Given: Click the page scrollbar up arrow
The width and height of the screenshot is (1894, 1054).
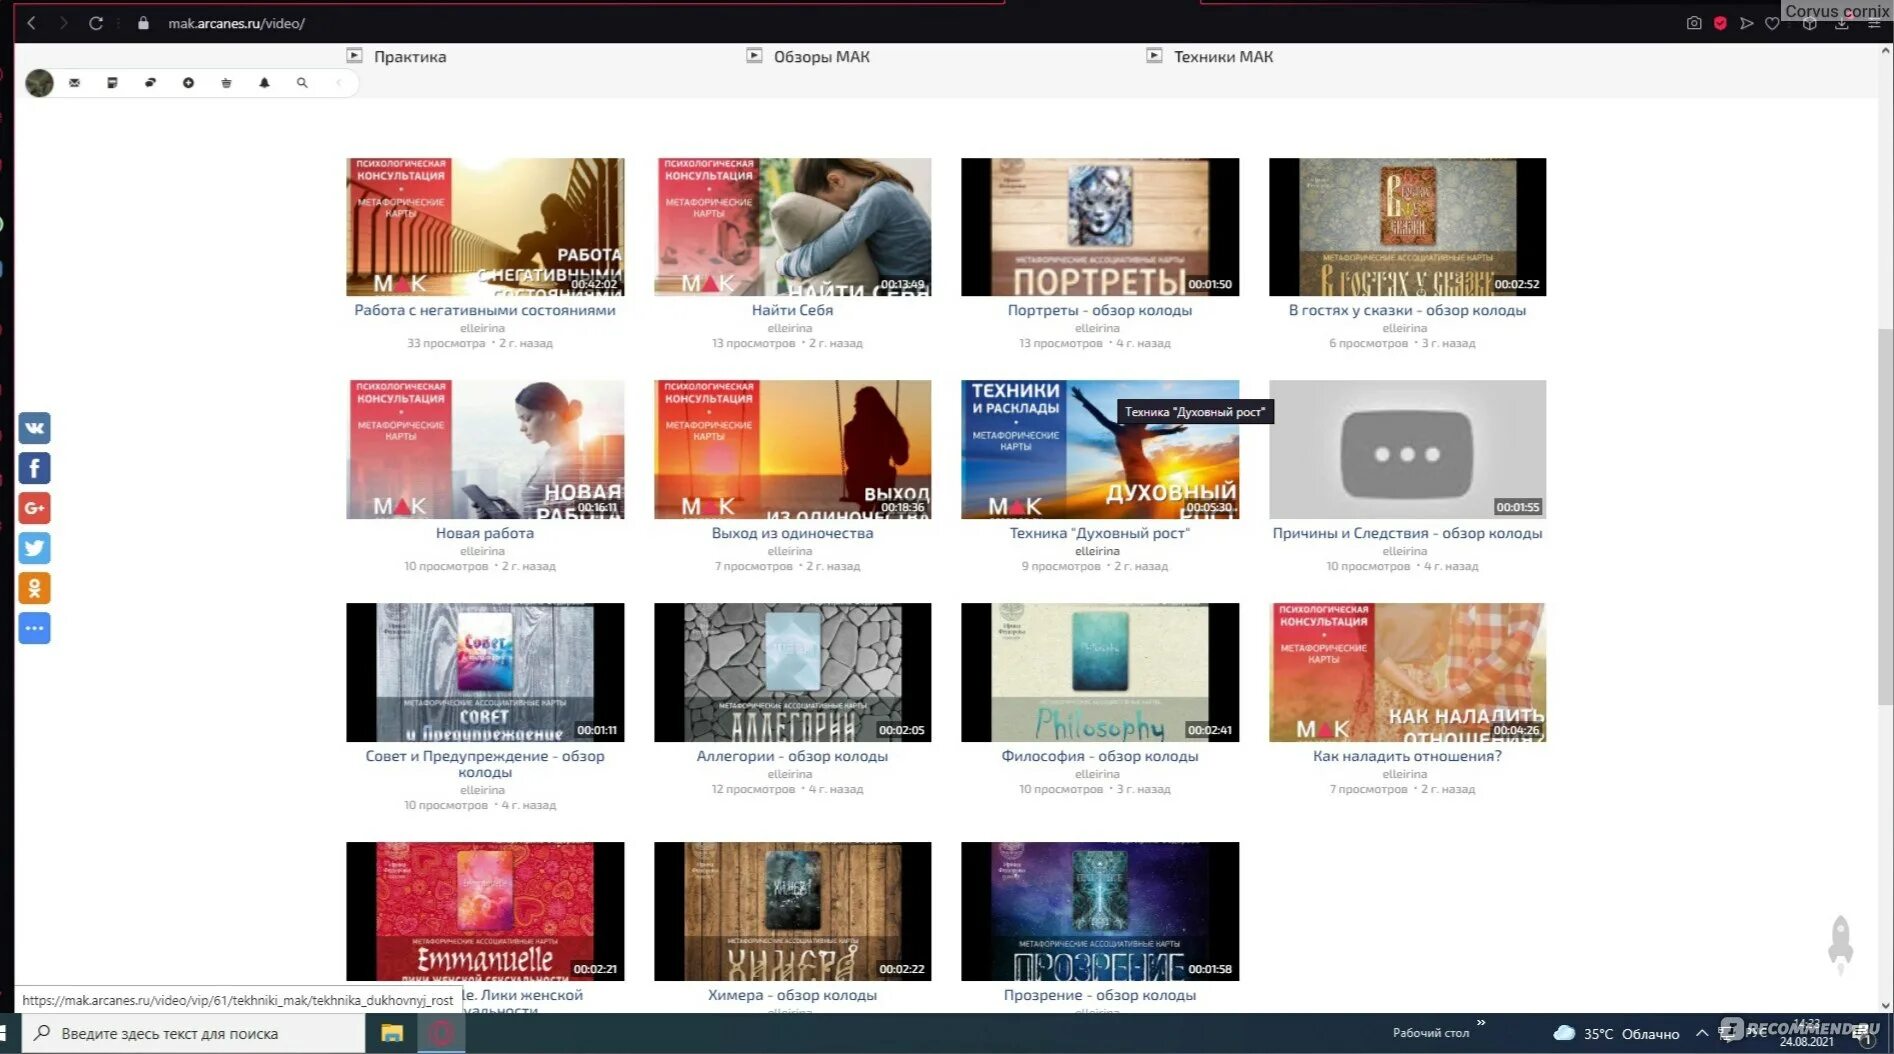Looking at the screenshot, I should click(x=1886, y=50).
